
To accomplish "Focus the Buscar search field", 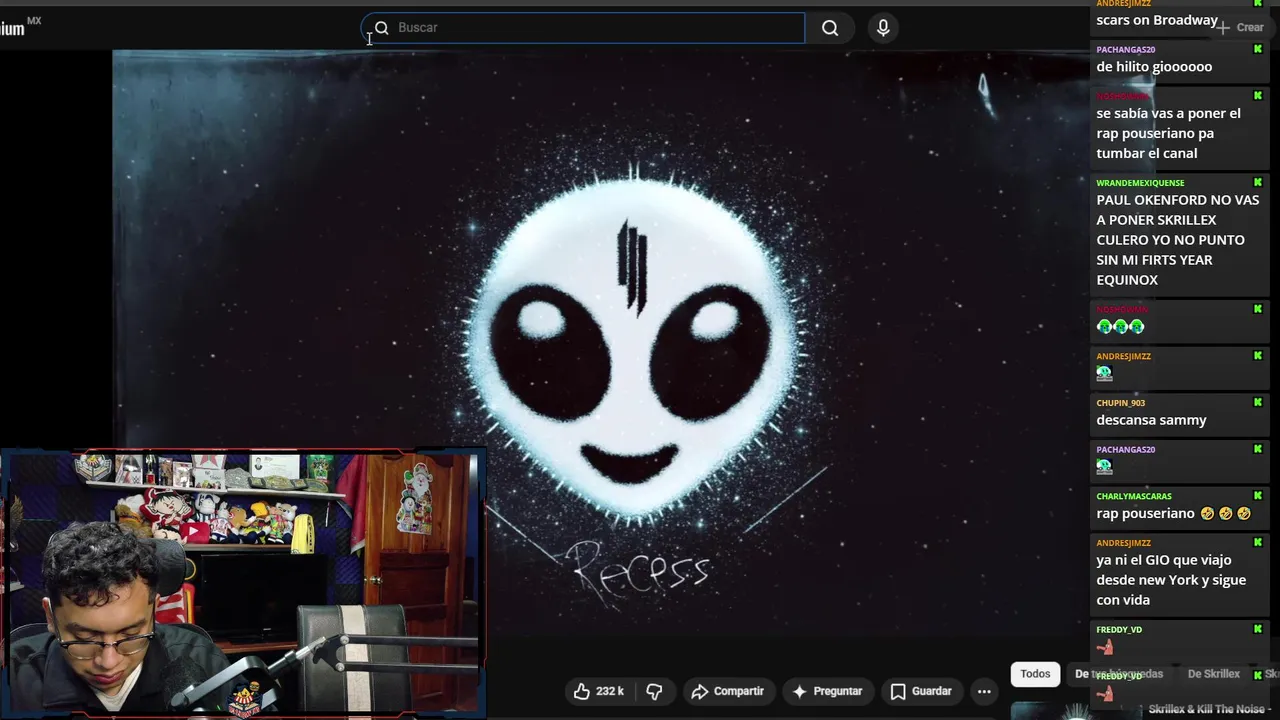I will [583, 28].
